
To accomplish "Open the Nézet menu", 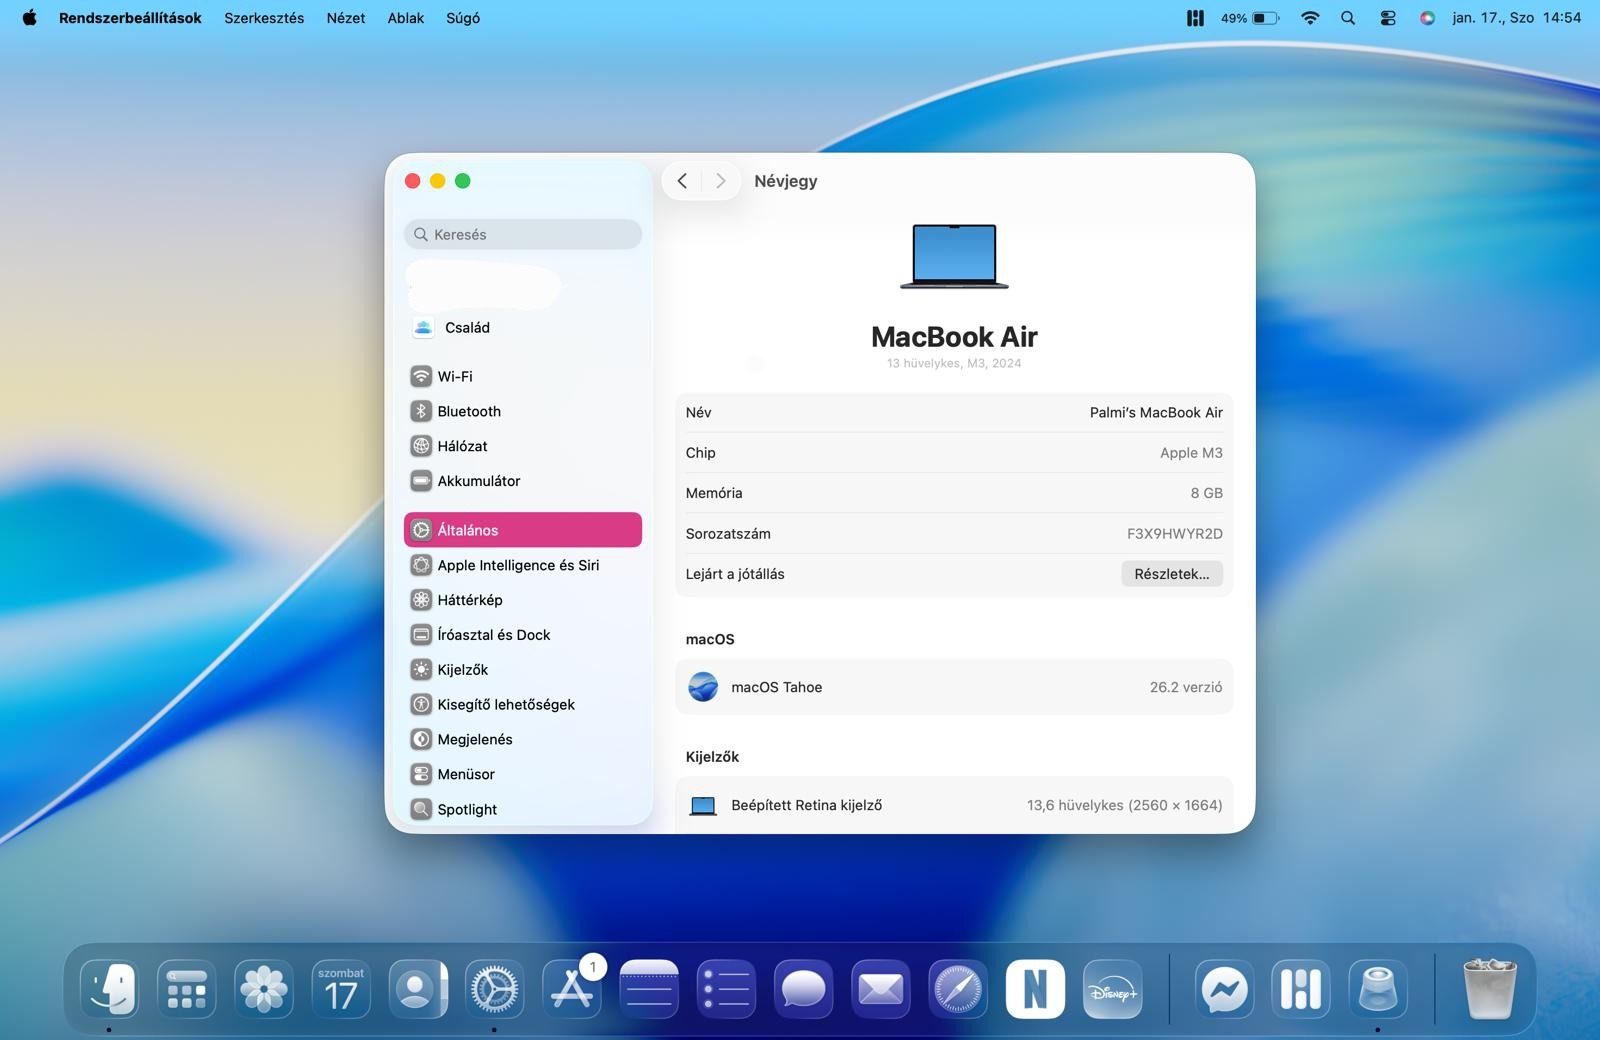I will pos(346,18).
